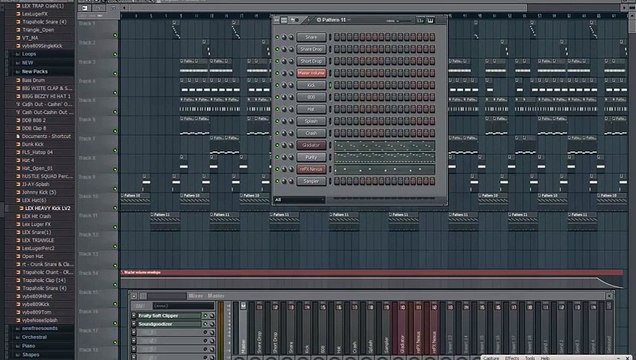This screenshot has width=636, height=360.
Task: Click Soundgoodizer mix level knob in mixer
Action: [212, 324]
